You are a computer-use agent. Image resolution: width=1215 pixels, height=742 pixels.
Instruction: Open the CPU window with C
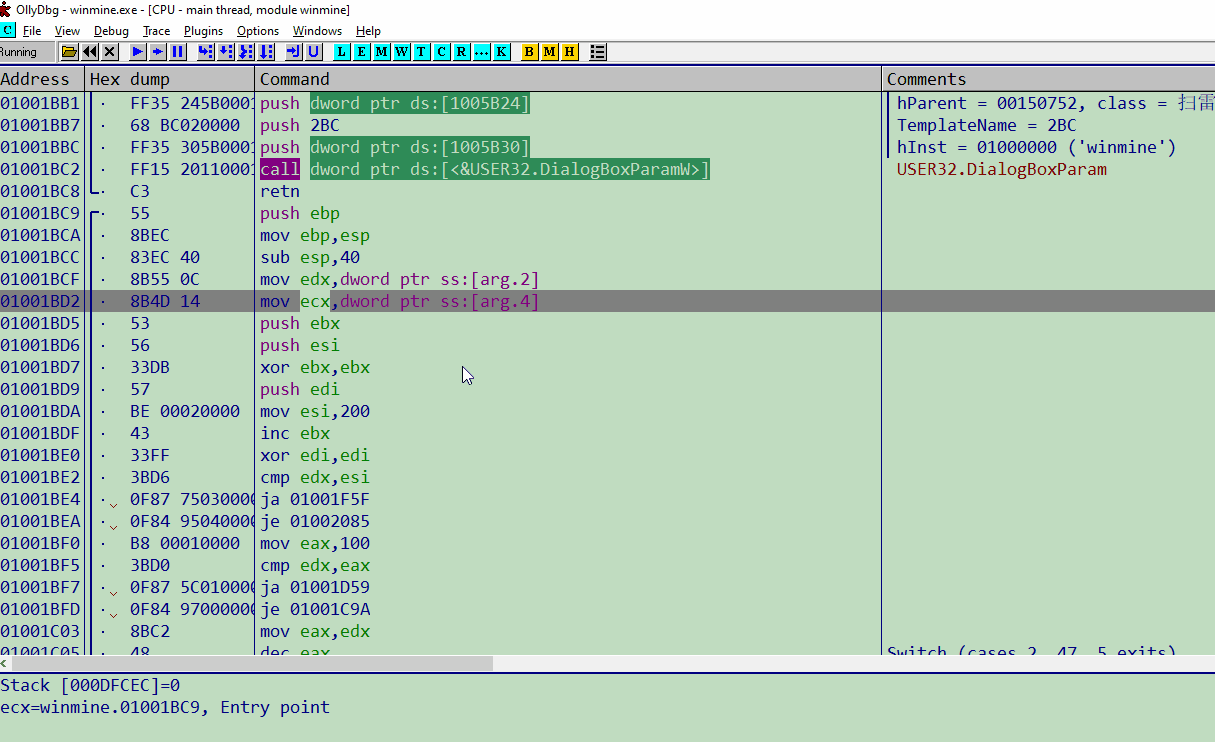click(441, 51)
